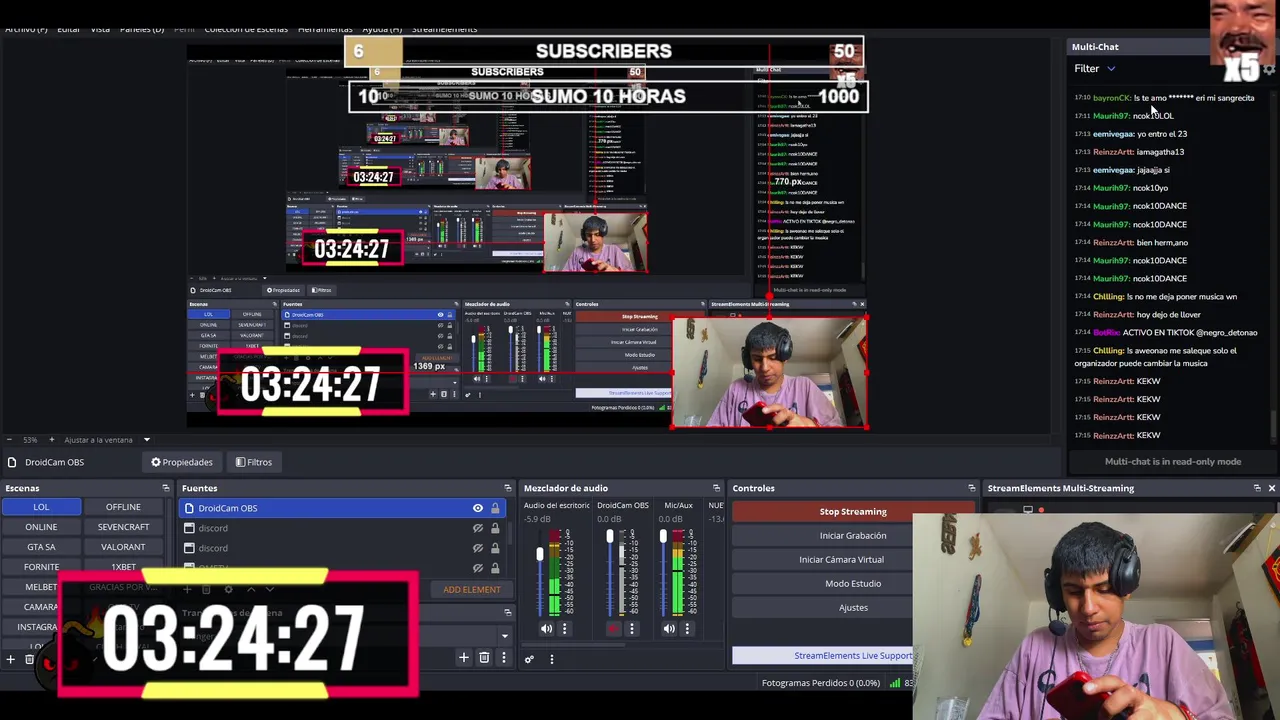
Task: Click Iniciar Cámara Virtual button
Action: [842, 560]
